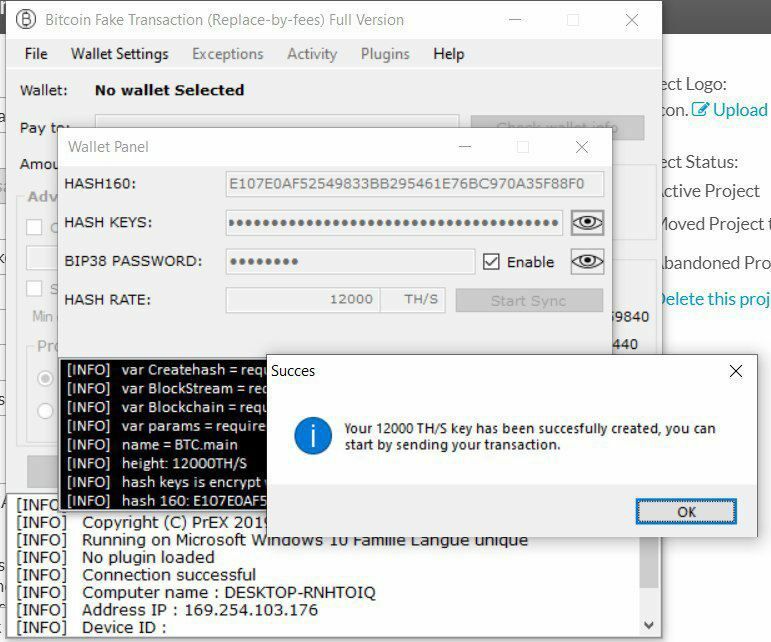Image resolution: width=771 pixels, height=642 pixels.
Task: Click console line 'height: 12000TH/S'
Action: 184,464
